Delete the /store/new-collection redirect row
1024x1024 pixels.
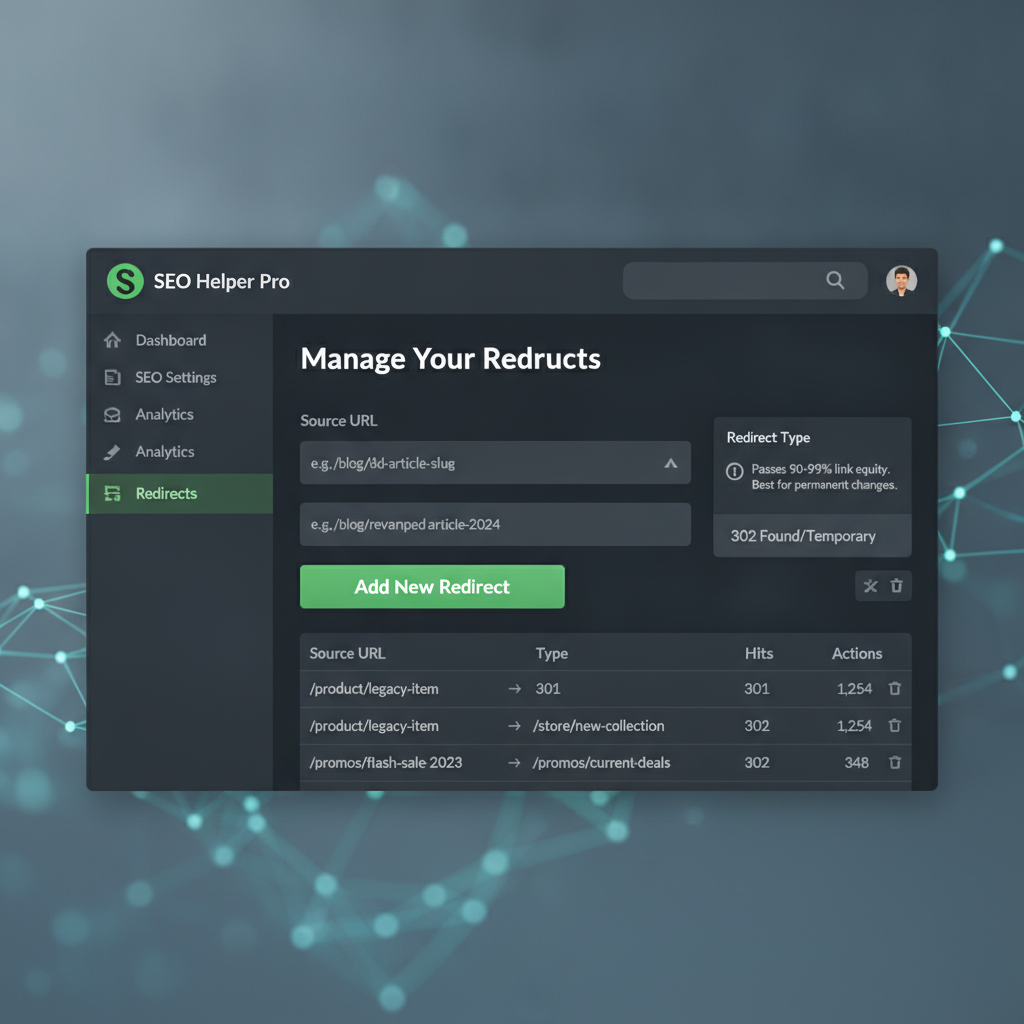click(895, 726)
